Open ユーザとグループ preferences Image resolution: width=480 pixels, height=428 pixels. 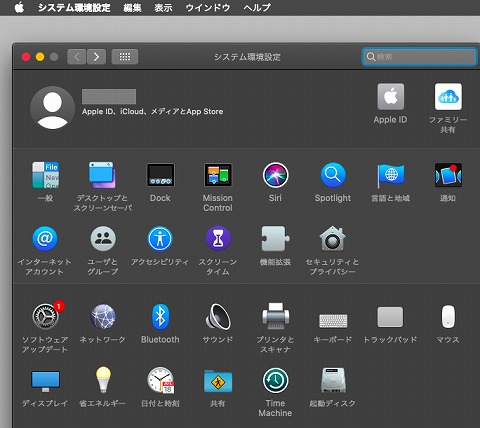pyautogui.click(x=103, y=239)
